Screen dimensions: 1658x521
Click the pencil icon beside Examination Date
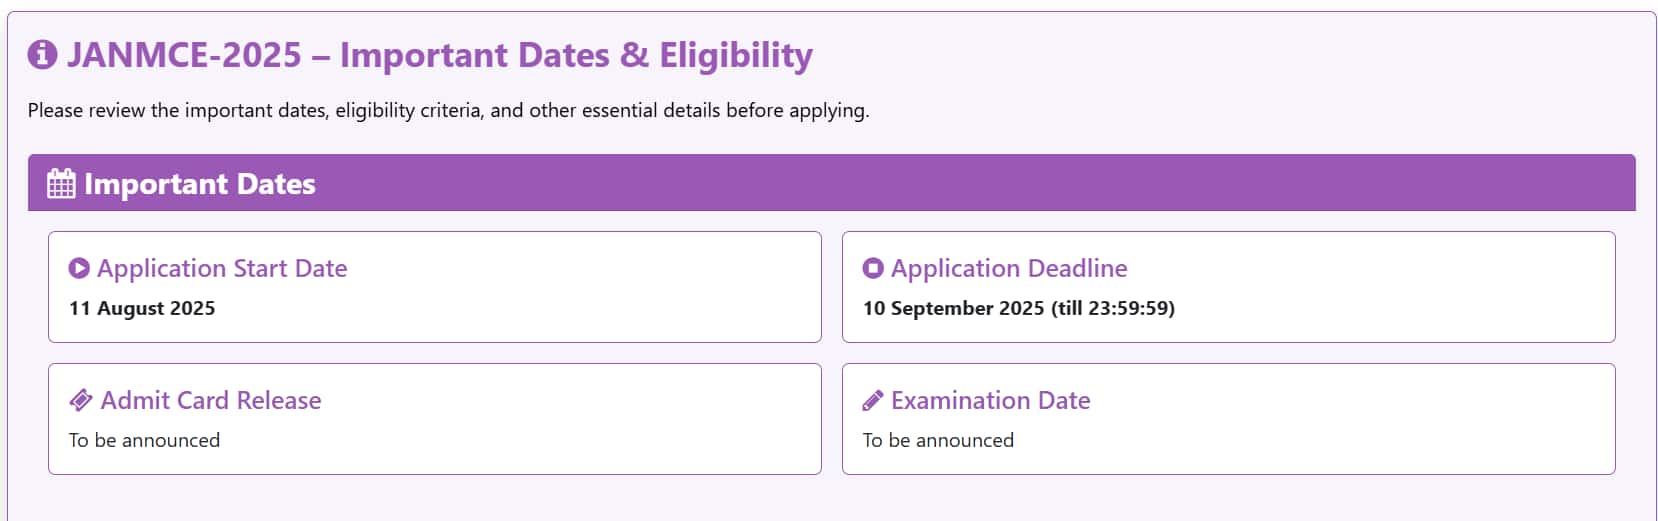click(873, 401)
